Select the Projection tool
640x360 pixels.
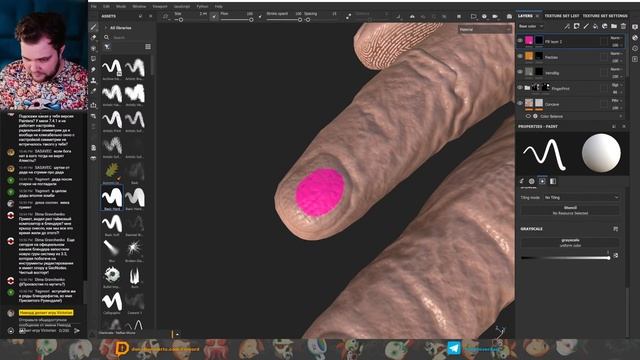point(93,49)
